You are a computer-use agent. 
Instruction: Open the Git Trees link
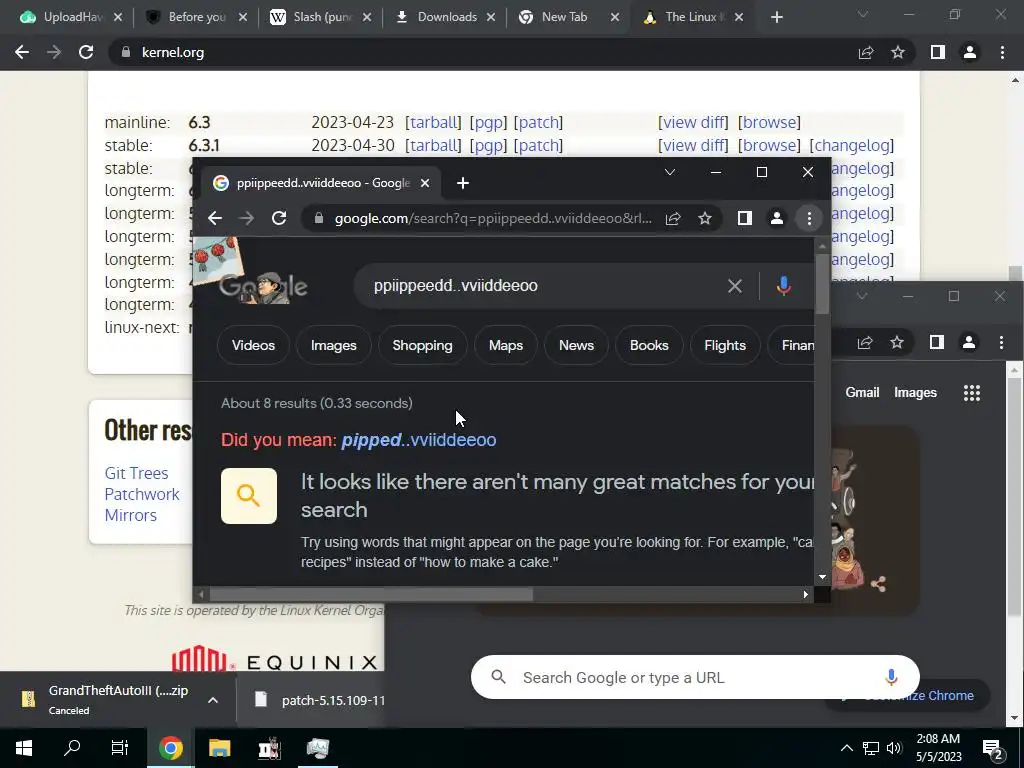136,473
